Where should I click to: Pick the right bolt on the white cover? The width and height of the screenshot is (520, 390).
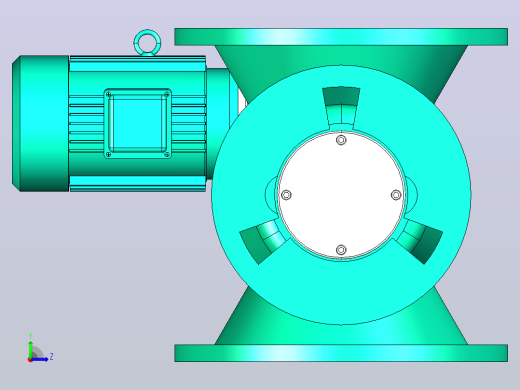tap(396, 195)
